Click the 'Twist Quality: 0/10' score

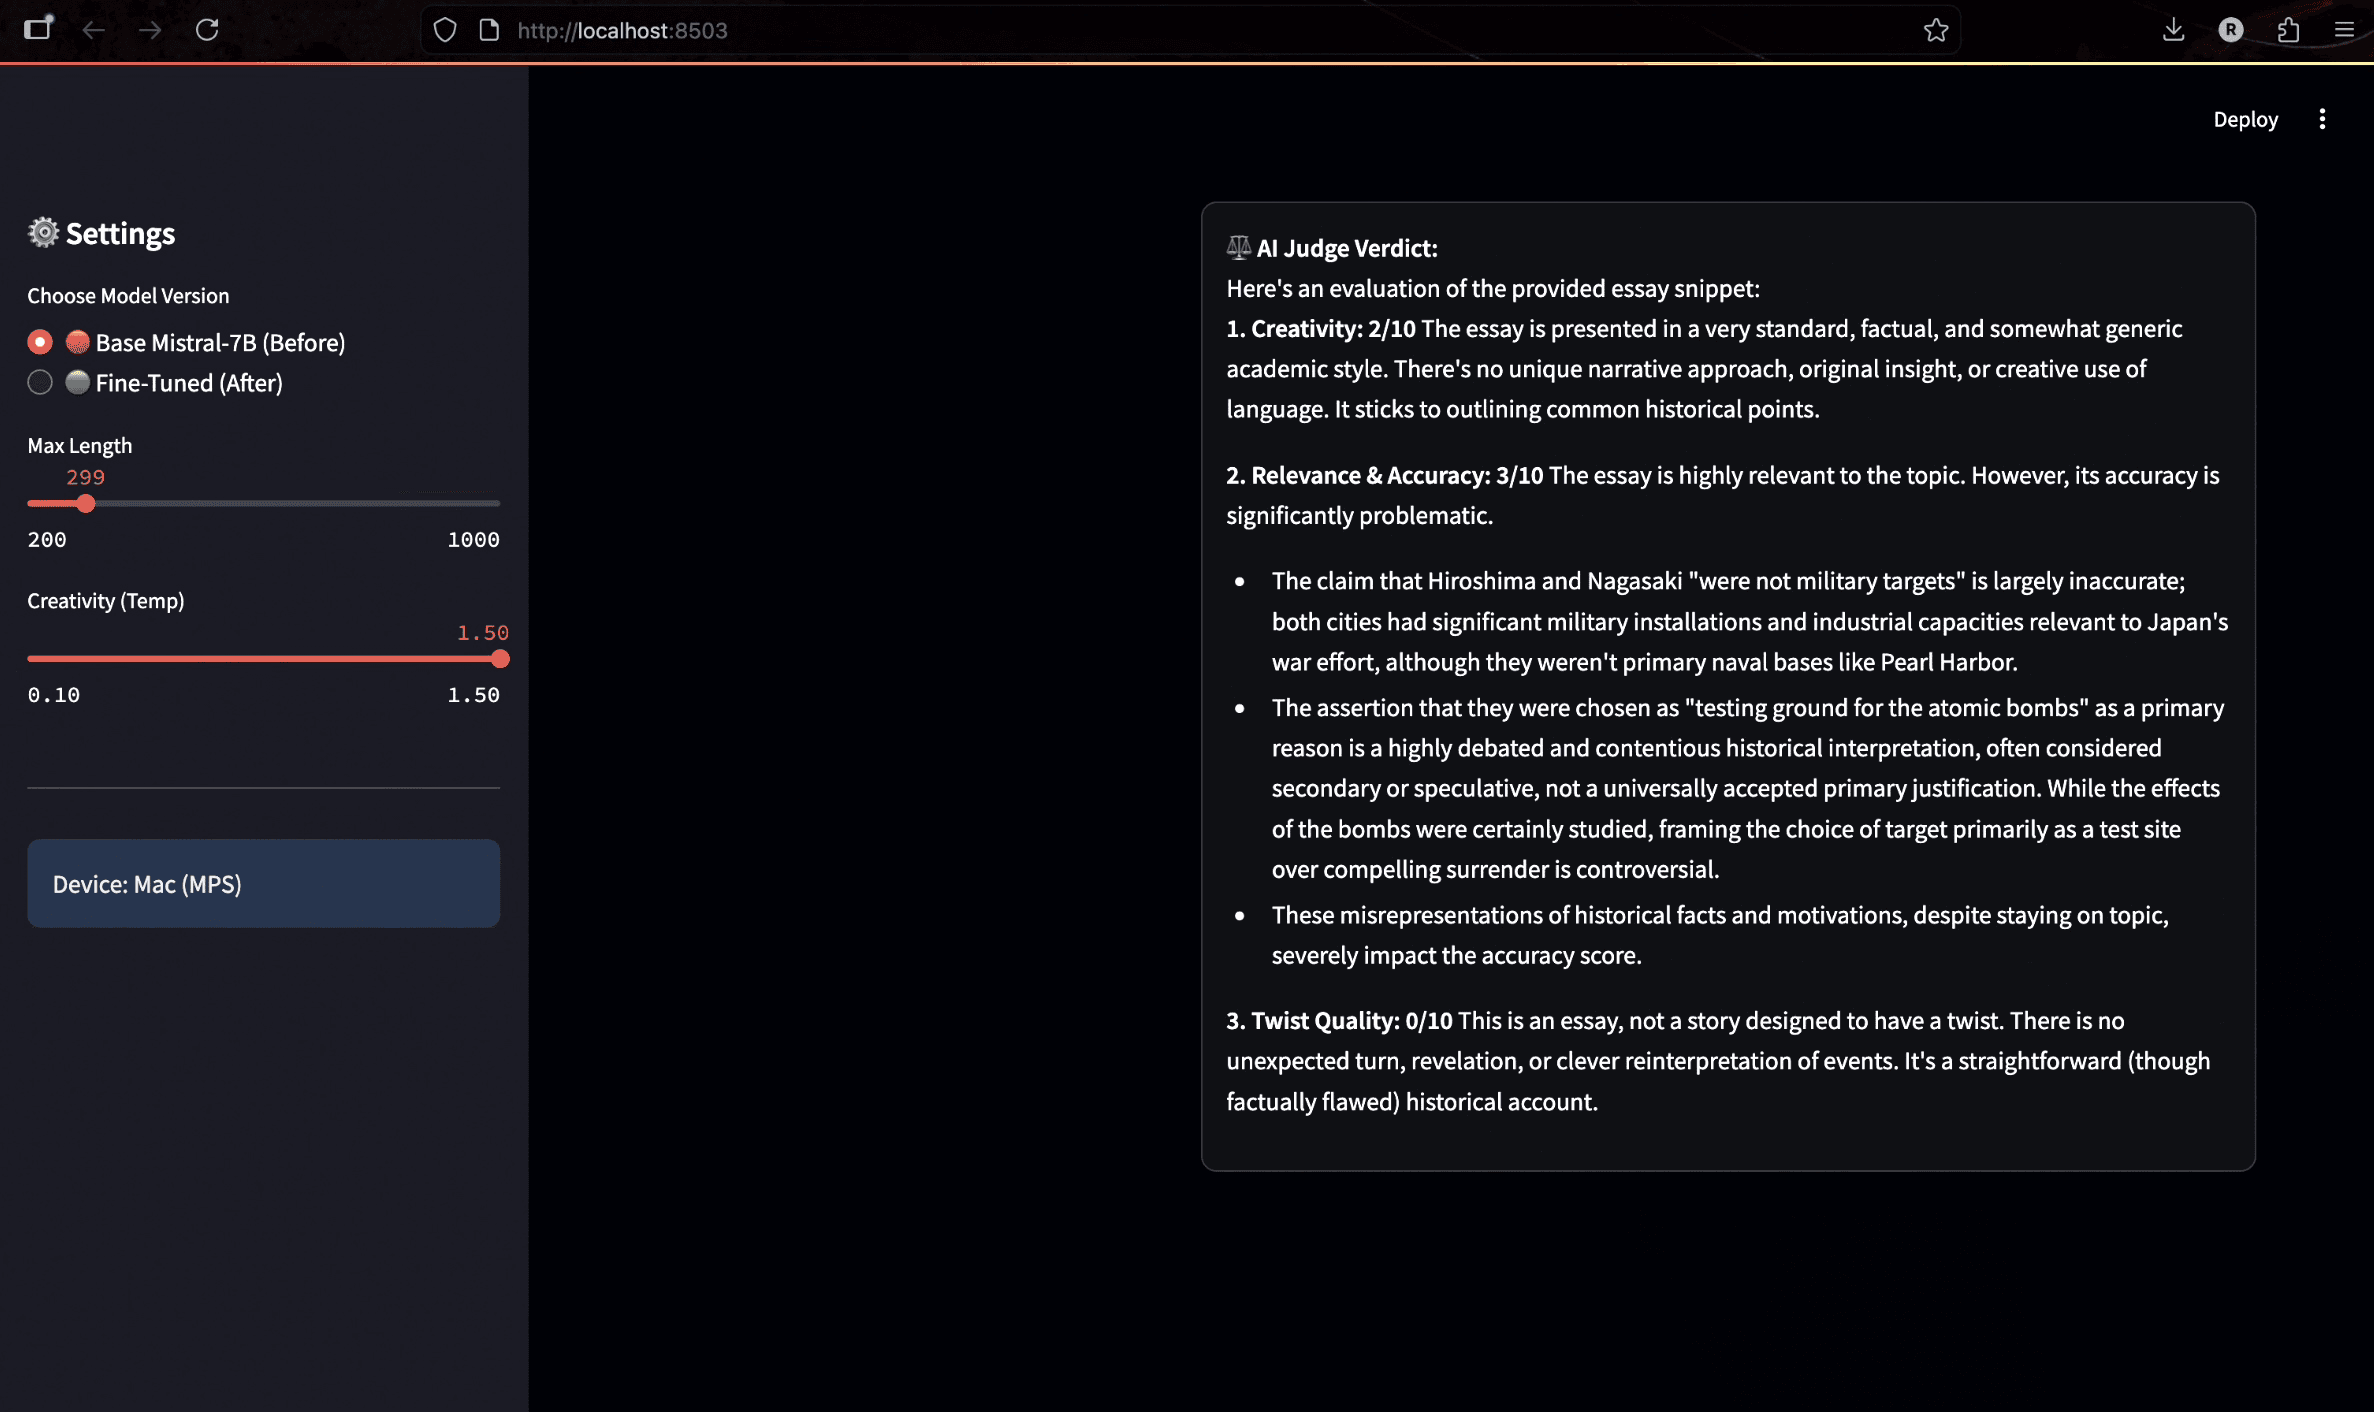(x=1352, y=1021)
